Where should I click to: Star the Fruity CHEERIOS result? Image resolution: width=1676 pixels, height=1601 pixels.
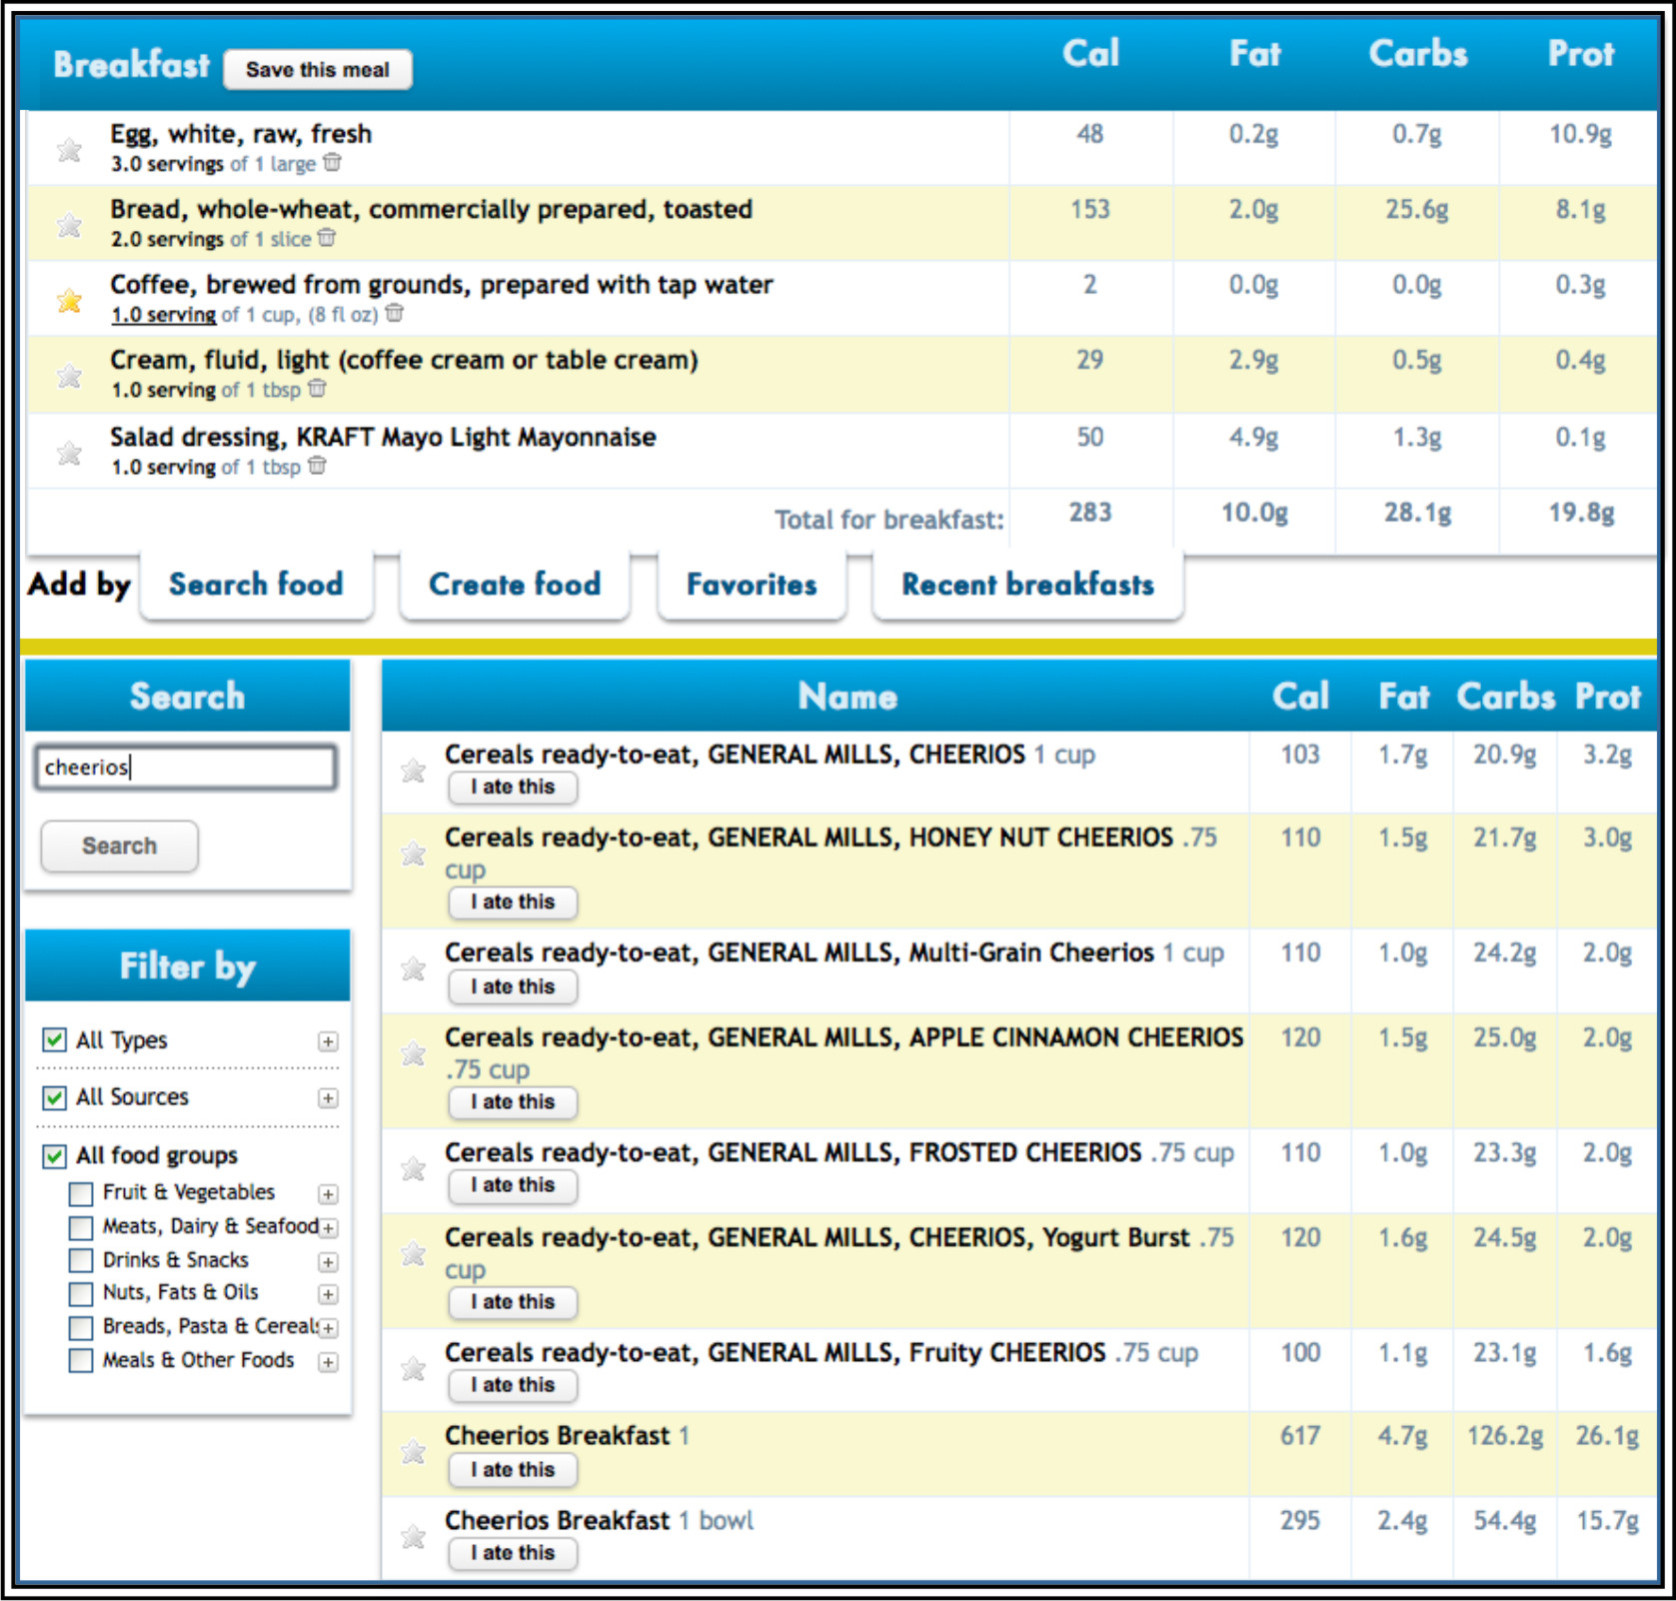click(413, 1369)
